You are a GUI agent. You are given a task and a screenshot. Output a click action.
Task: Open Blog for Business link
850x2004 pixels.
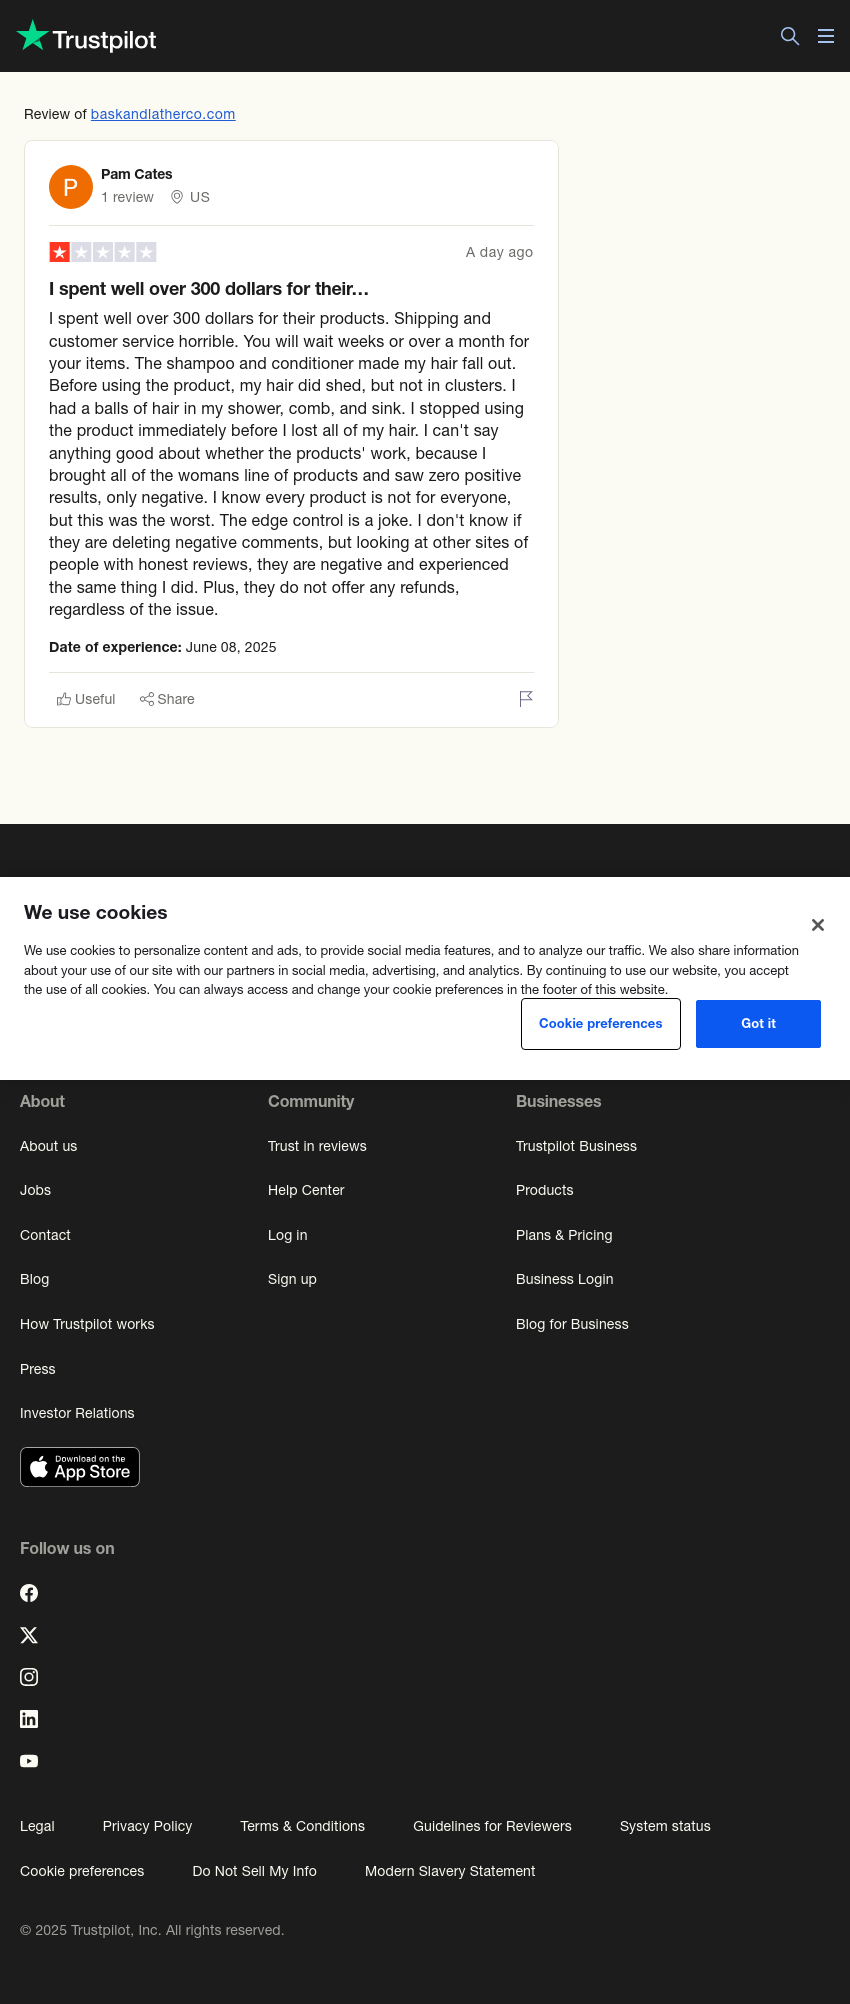(573, 1324)
